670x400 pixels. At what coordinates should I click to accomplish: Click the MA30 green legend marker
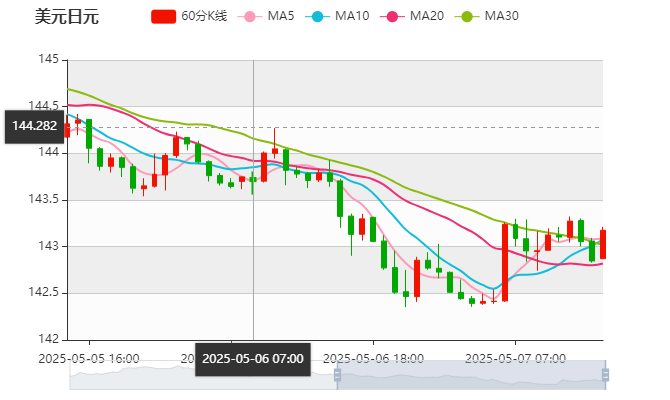point(466,17)
